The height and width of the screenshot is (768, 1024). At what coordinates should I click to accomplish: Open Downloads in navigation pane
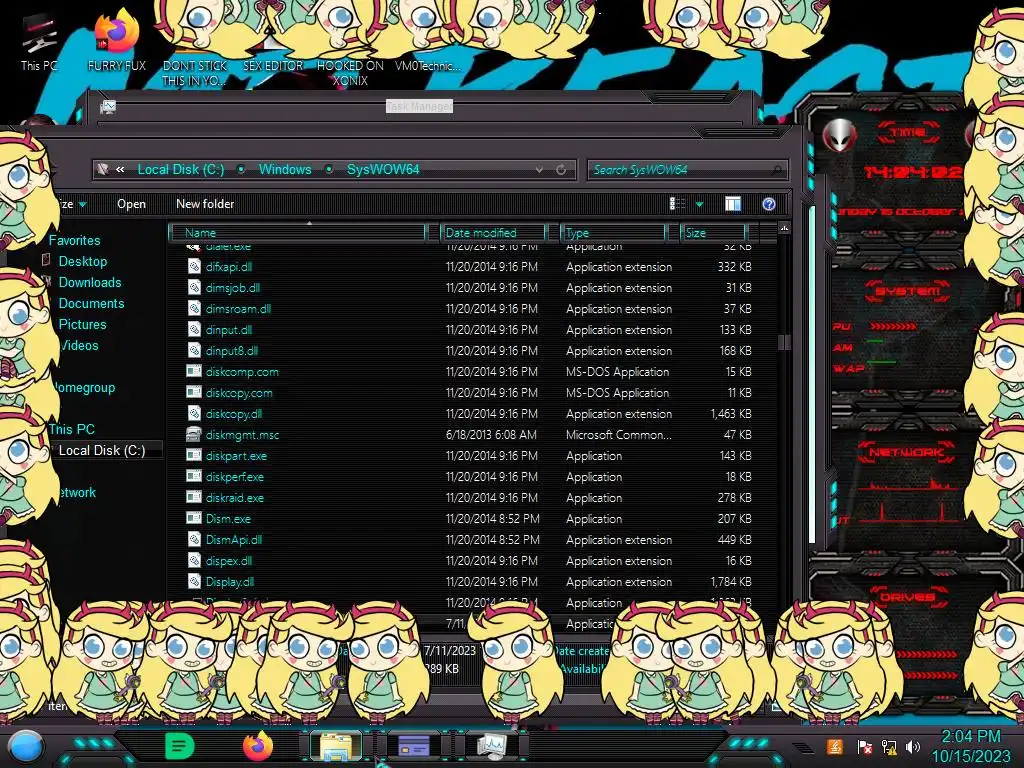tap(90, 282)
